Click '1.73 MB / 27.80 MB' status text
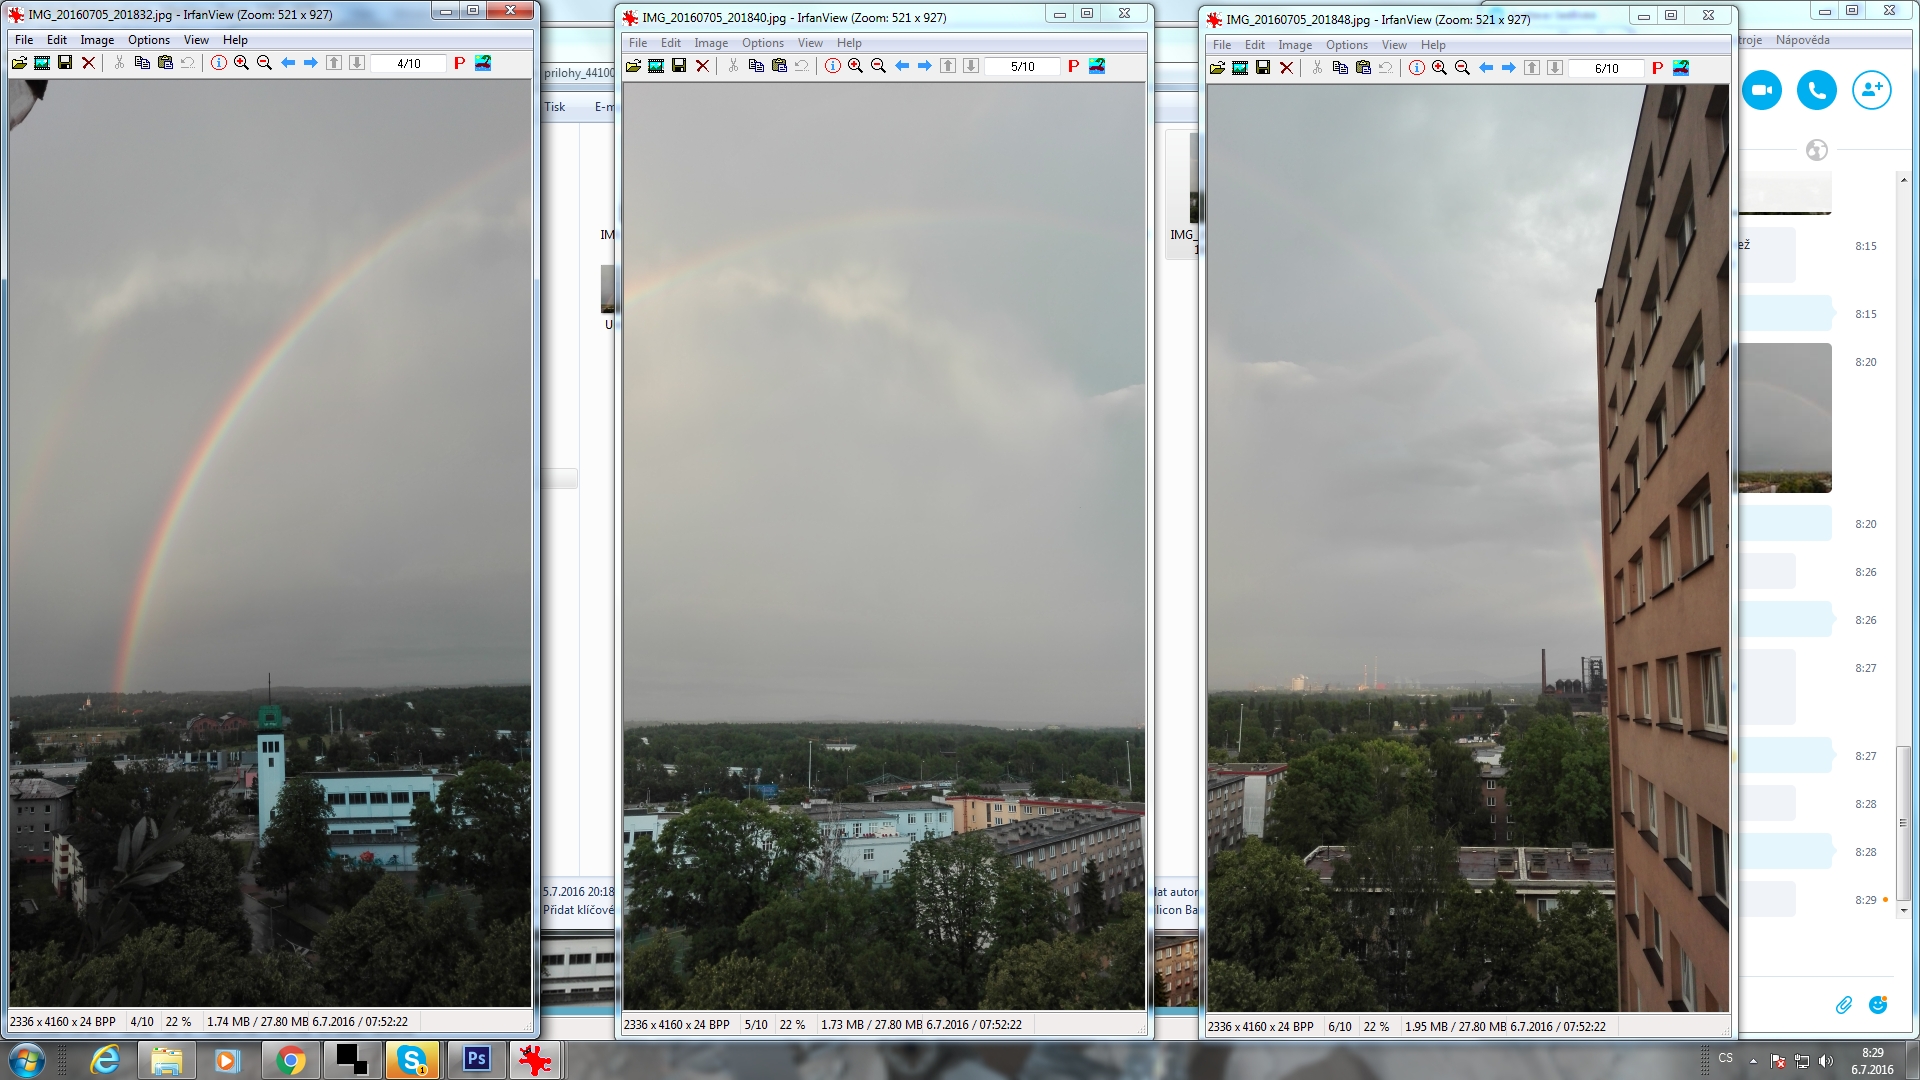Image resolution: width=1920 pixels, height=1080 pixels. (x=871, y=1025)
